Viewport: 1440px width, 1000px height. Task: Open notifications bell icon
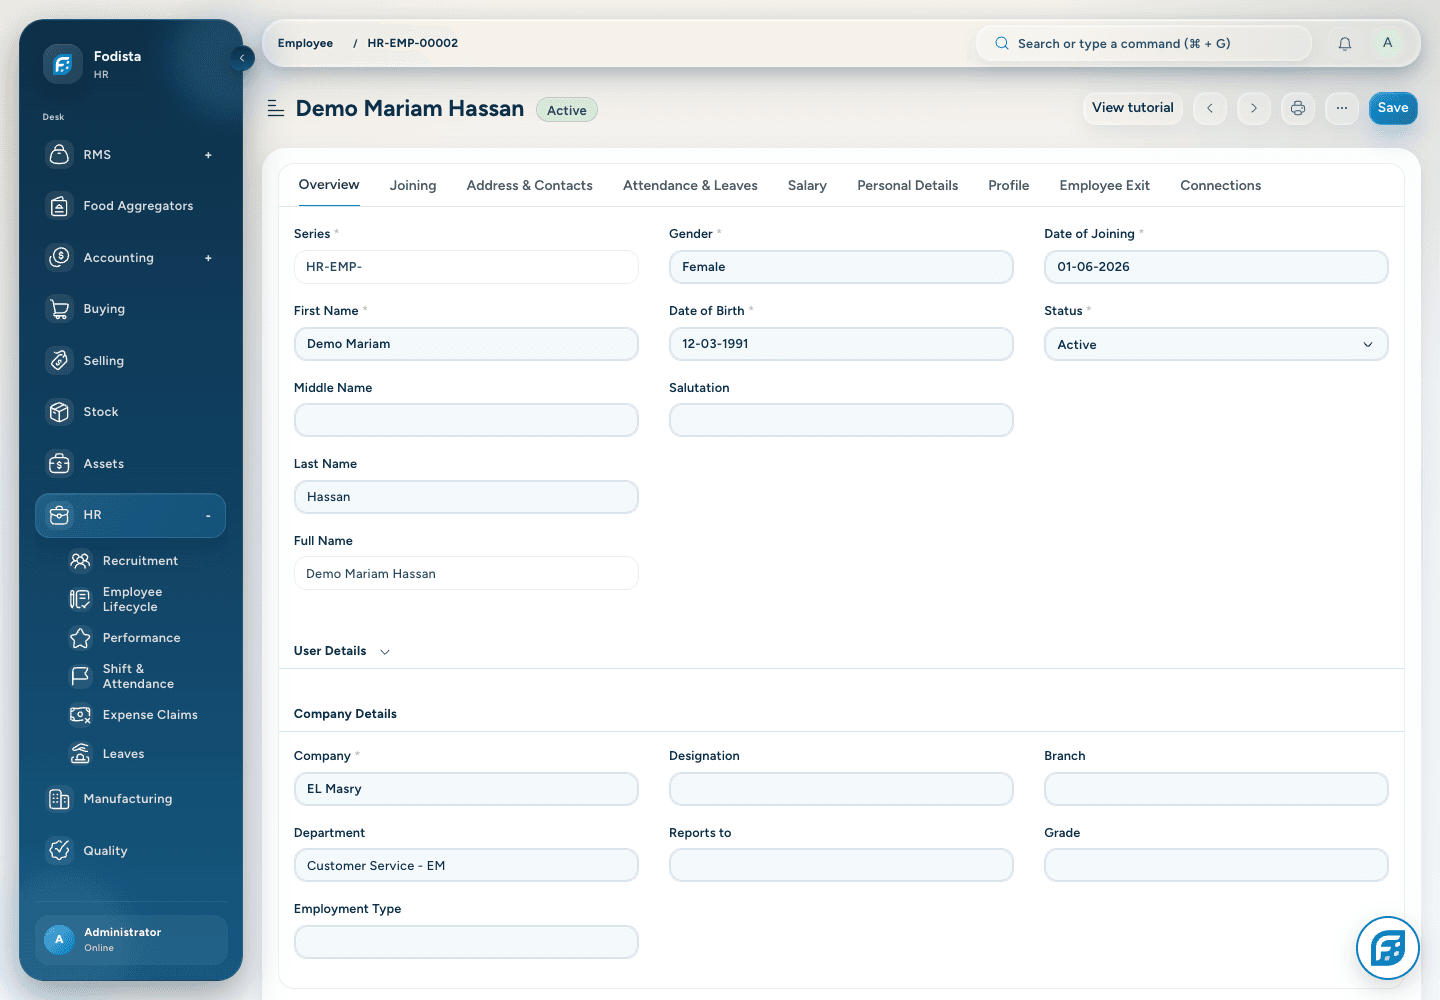[x=1345, y=44]
